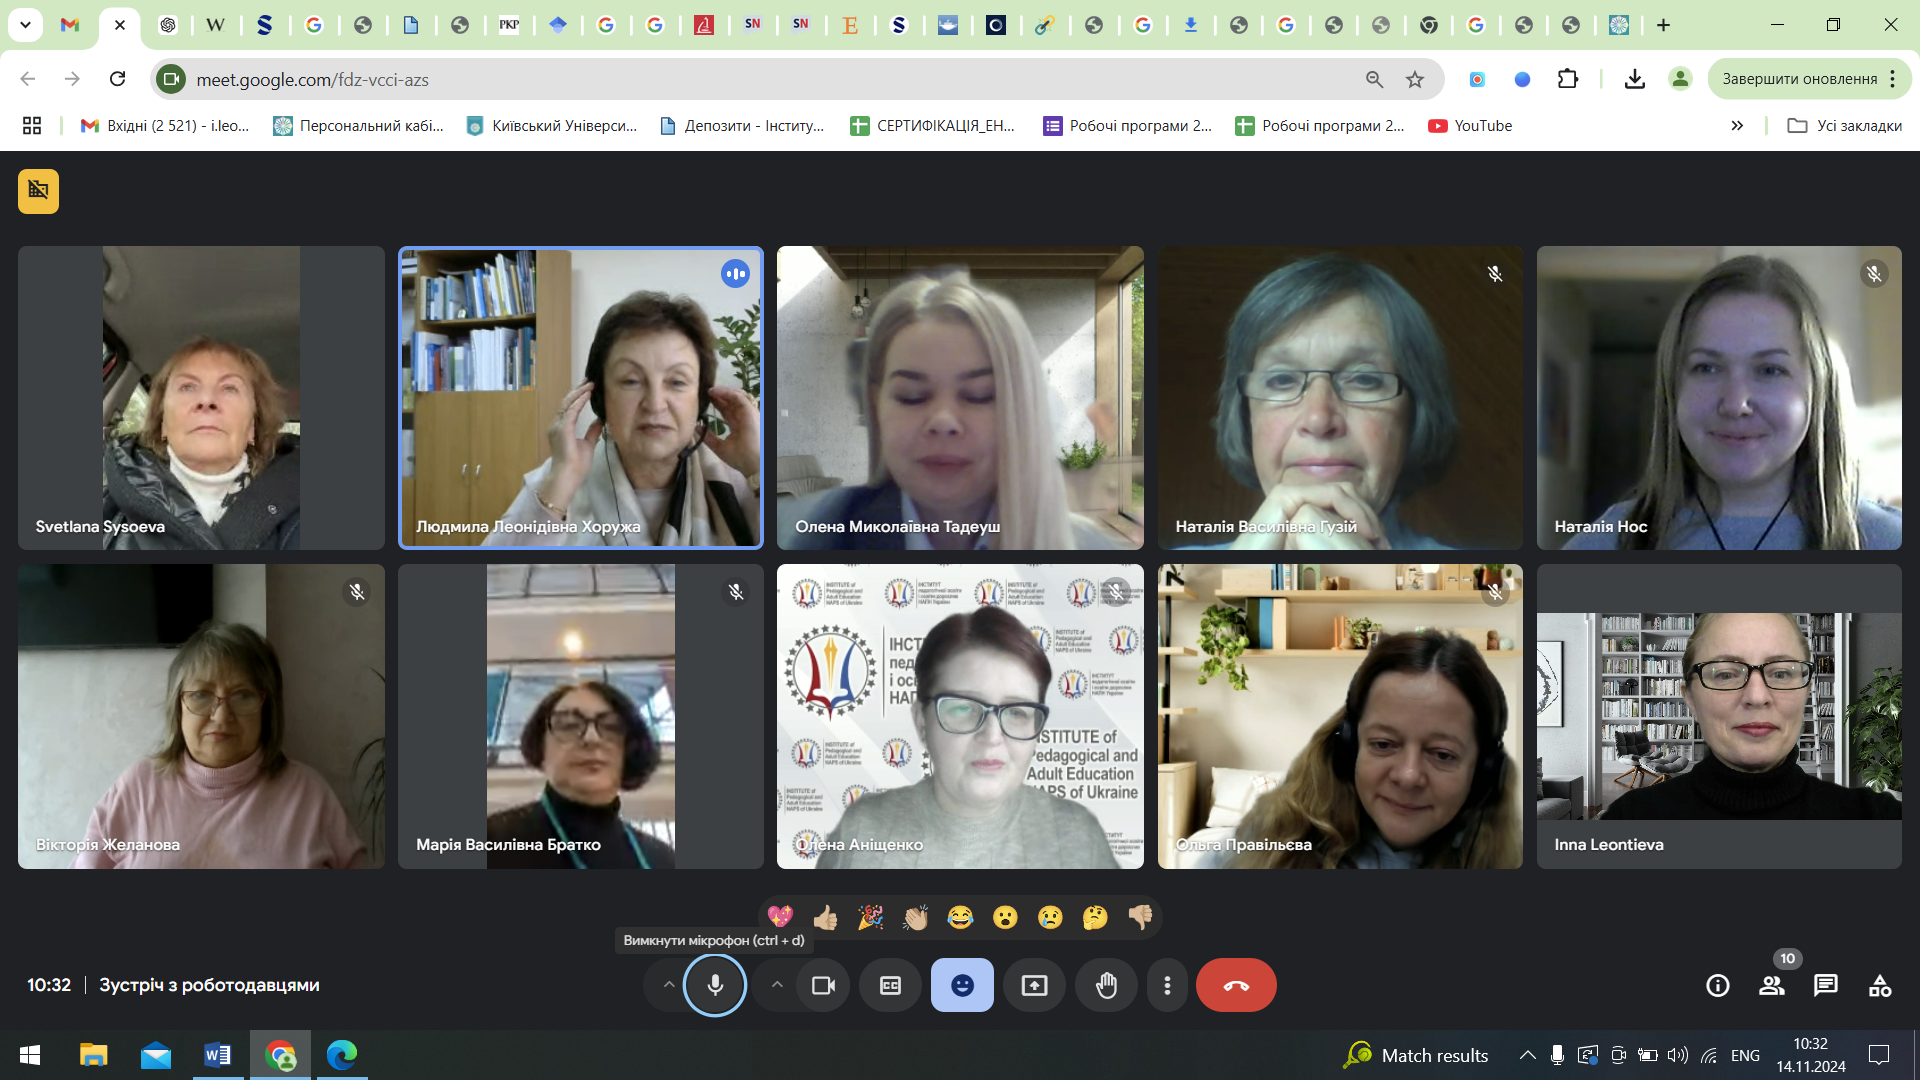This screenshot has height=1080, width=1920.
Task: Raise hand using the hand icon
Action: pyautogui.click(x=1106, y=985)
